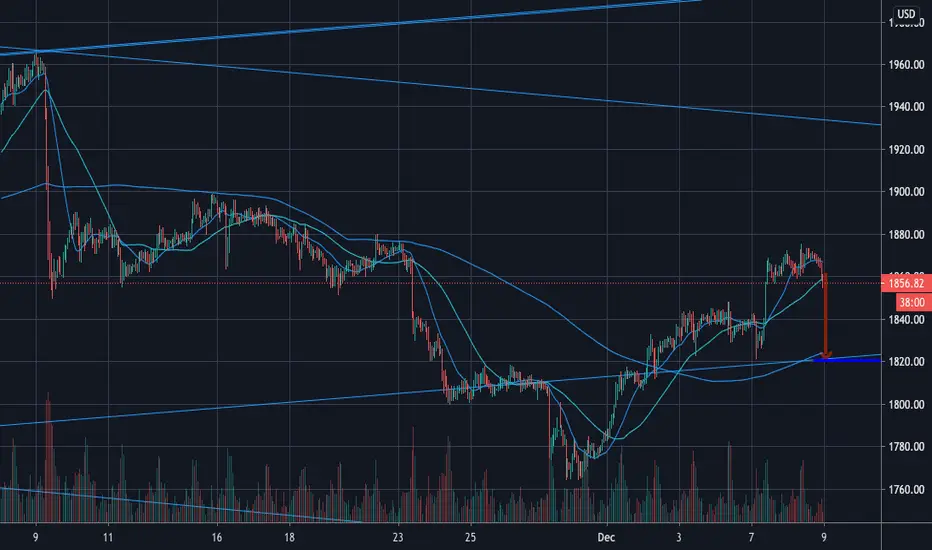Click the 1880.00 price axis label

tap(906, 234)
